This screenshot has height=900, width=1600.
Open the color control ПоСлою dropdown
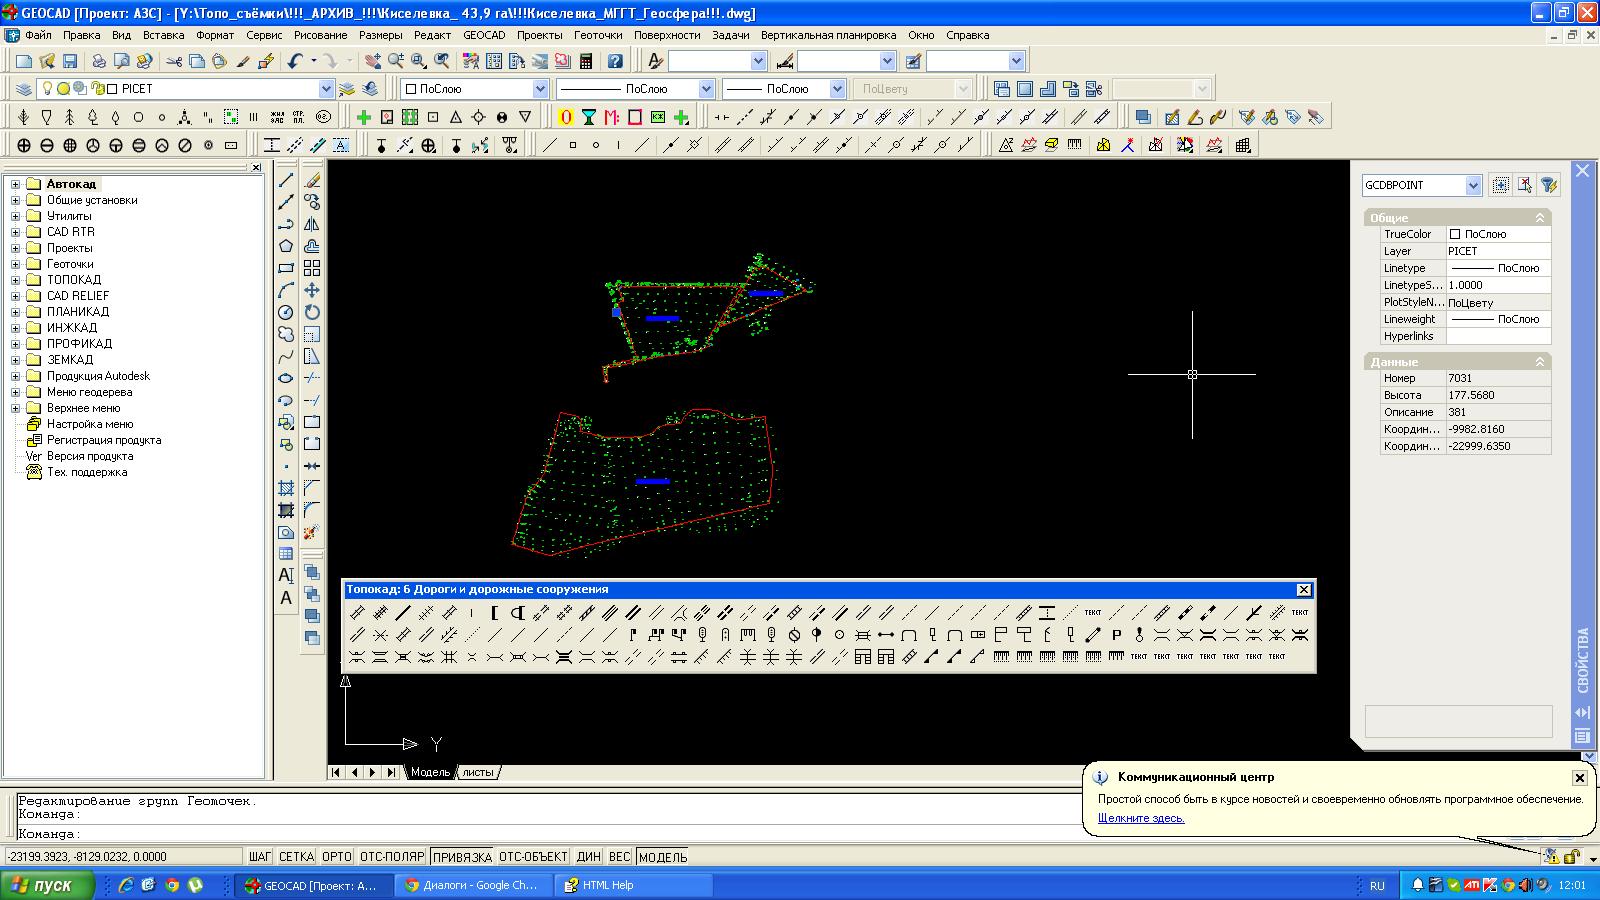[540, 89]
